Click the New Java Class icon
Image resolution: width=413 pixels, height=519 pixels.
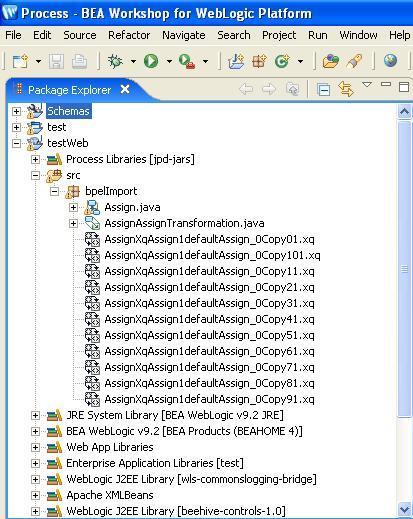282,61
